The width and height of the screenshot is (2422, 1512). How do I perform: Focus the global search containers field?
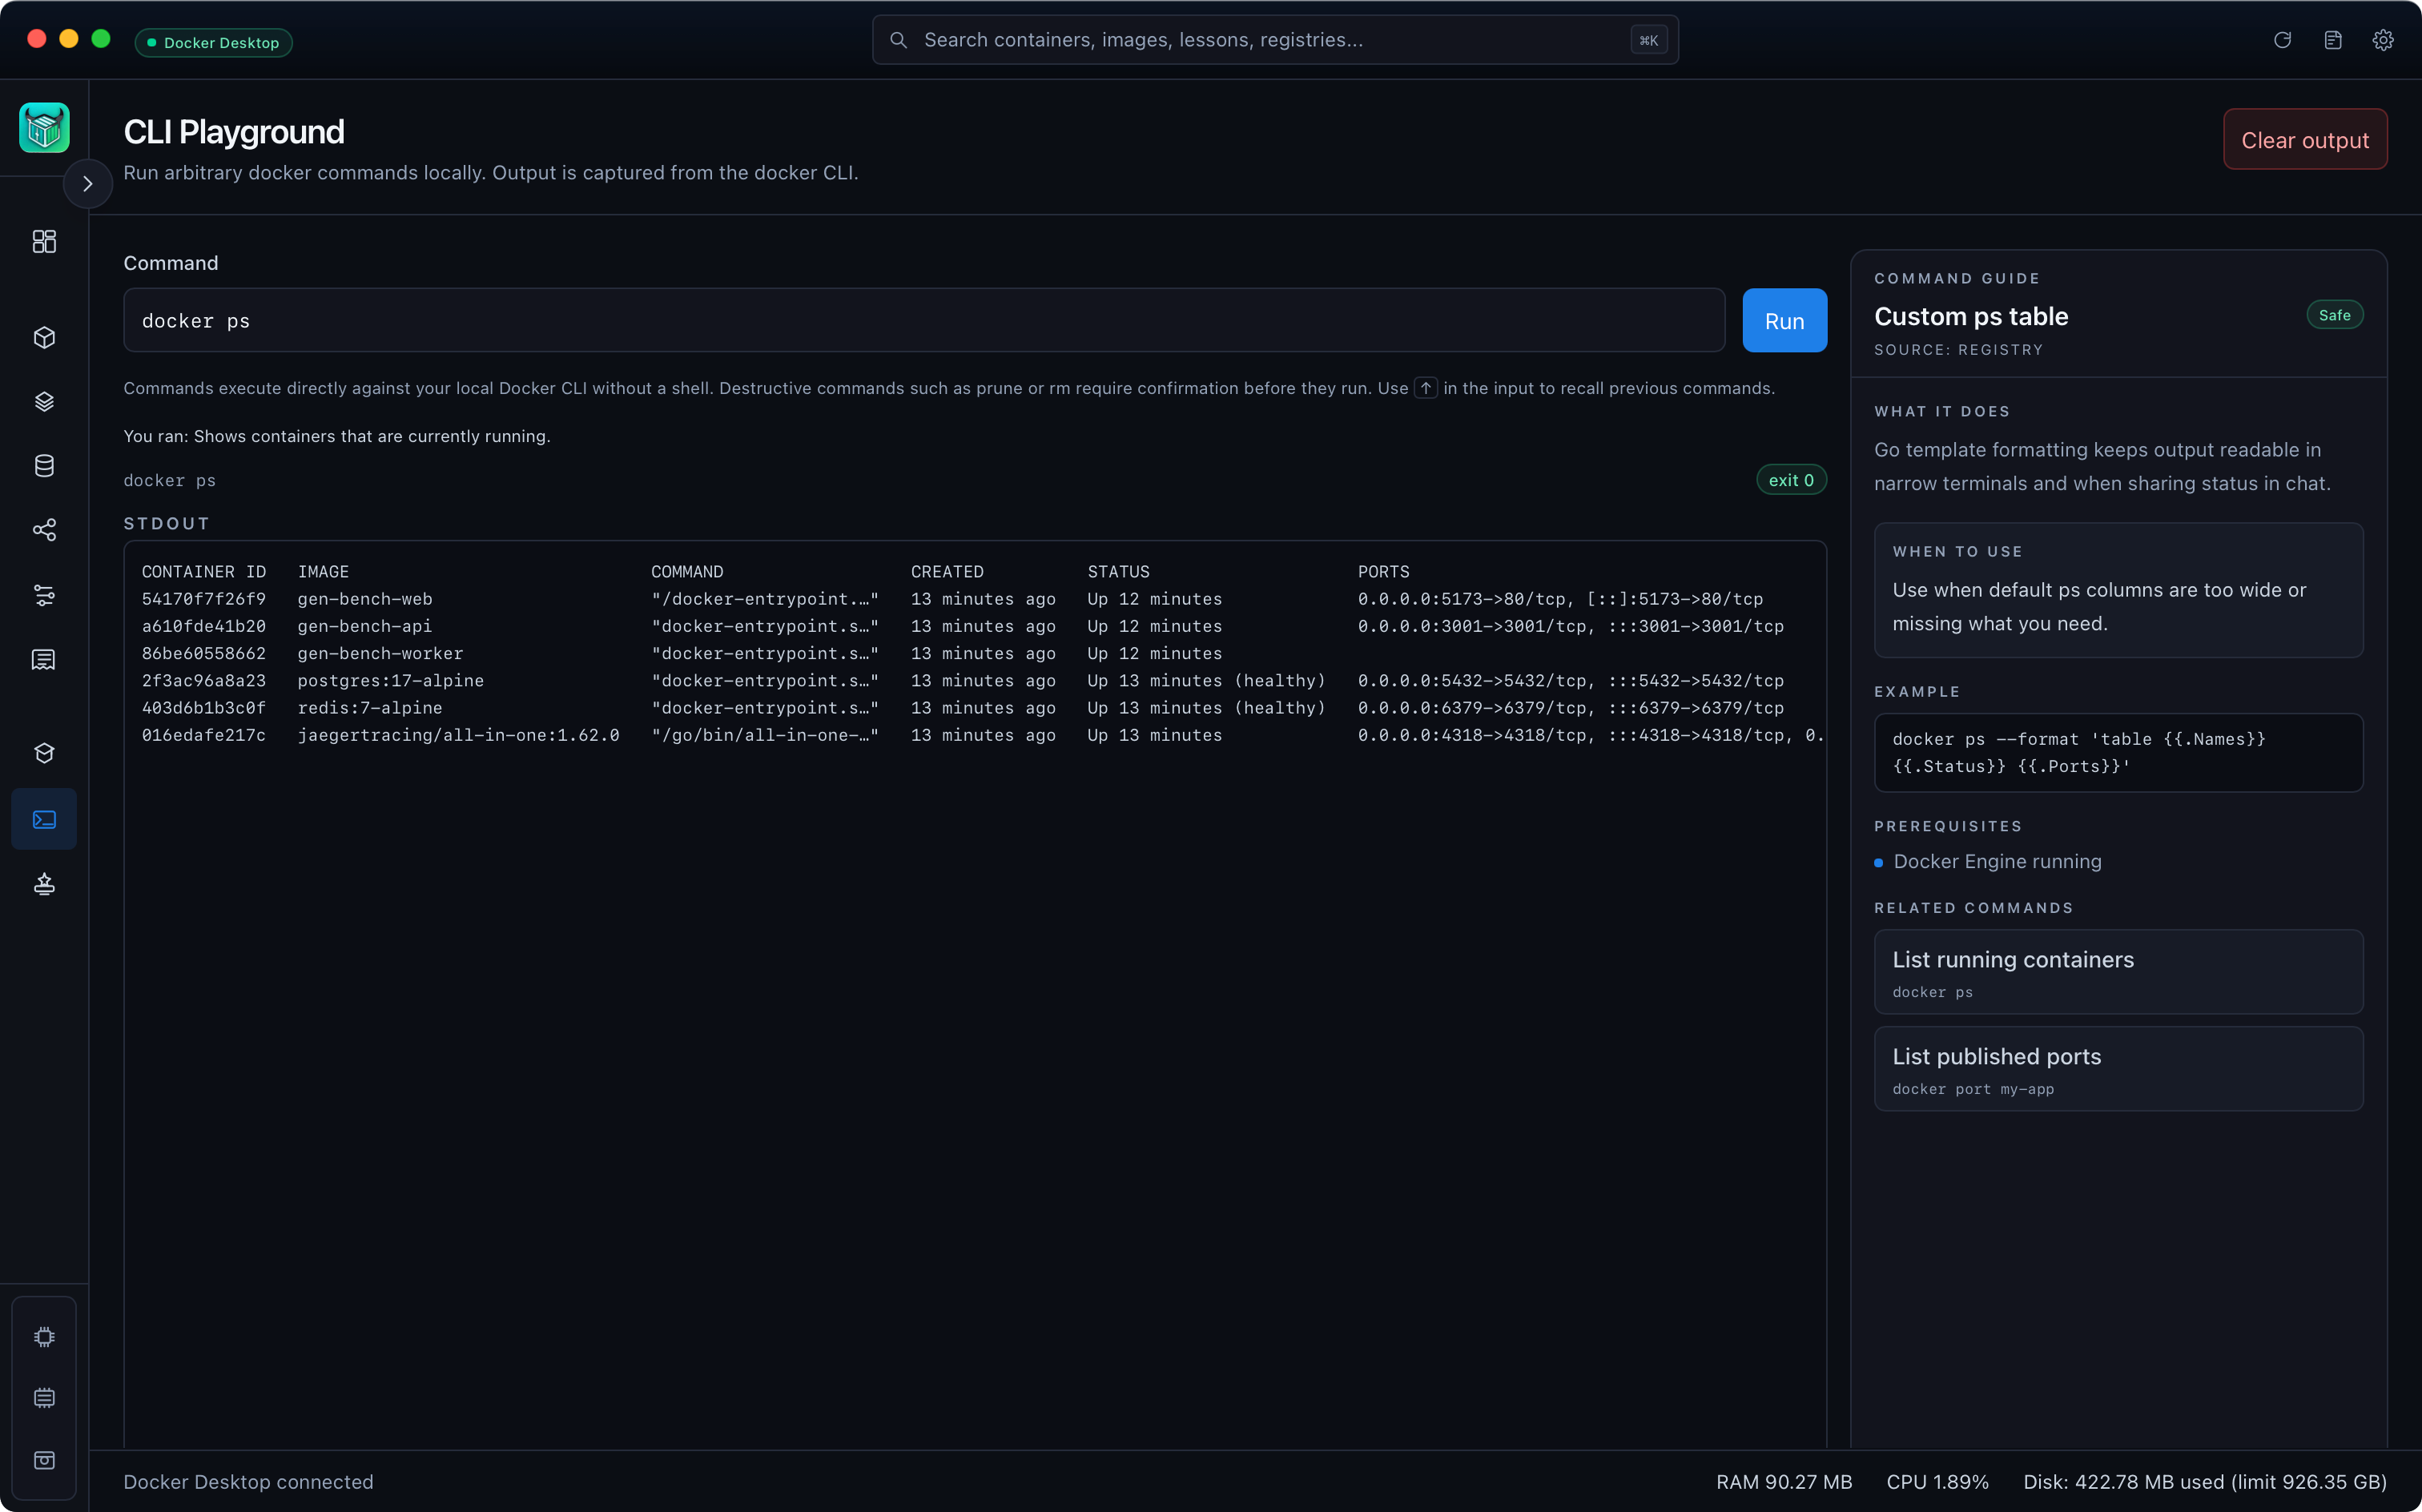[x=1275, y=40]
